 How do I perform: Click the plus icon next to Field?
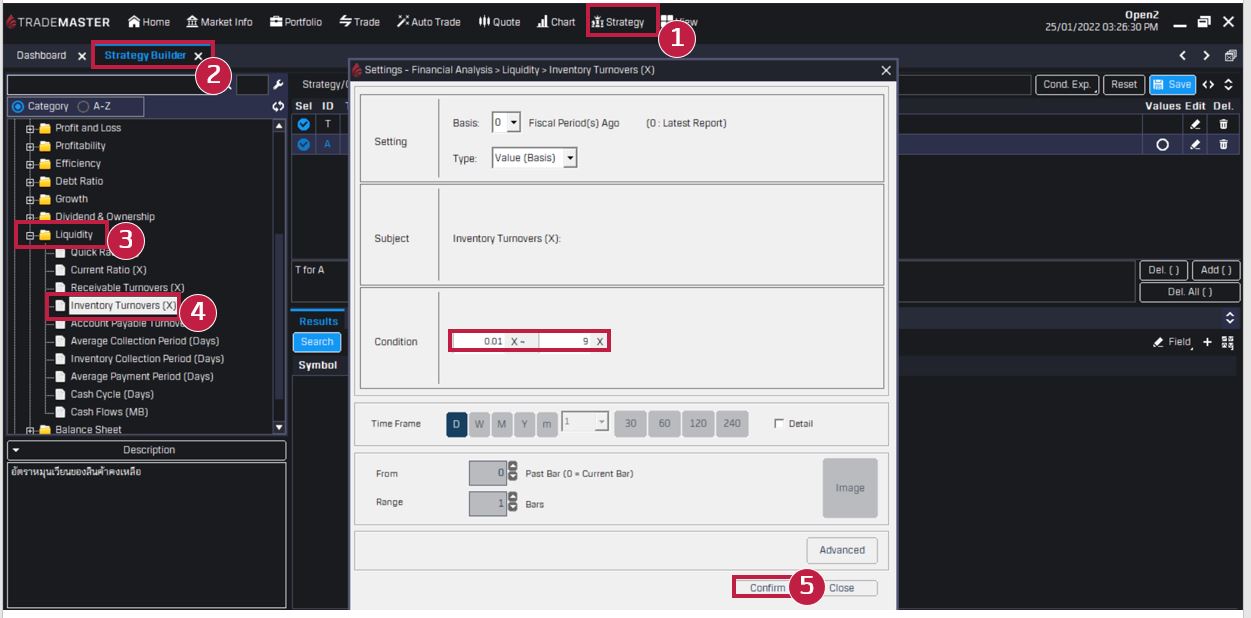(x=1207, y=342)
